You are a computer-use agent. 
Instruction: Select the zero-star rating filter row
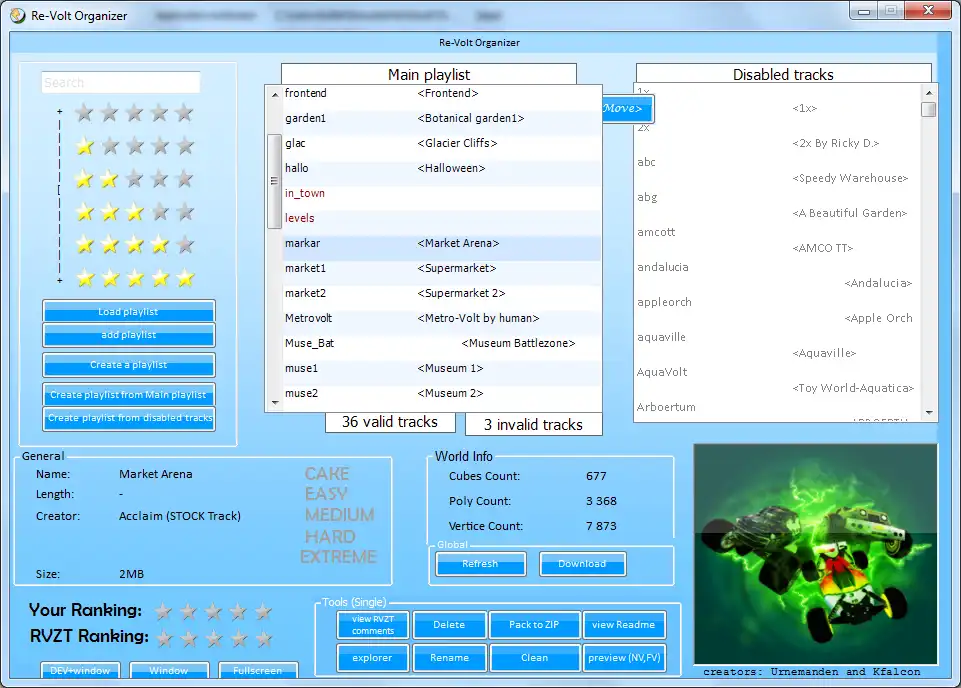[x=134, y=113]
